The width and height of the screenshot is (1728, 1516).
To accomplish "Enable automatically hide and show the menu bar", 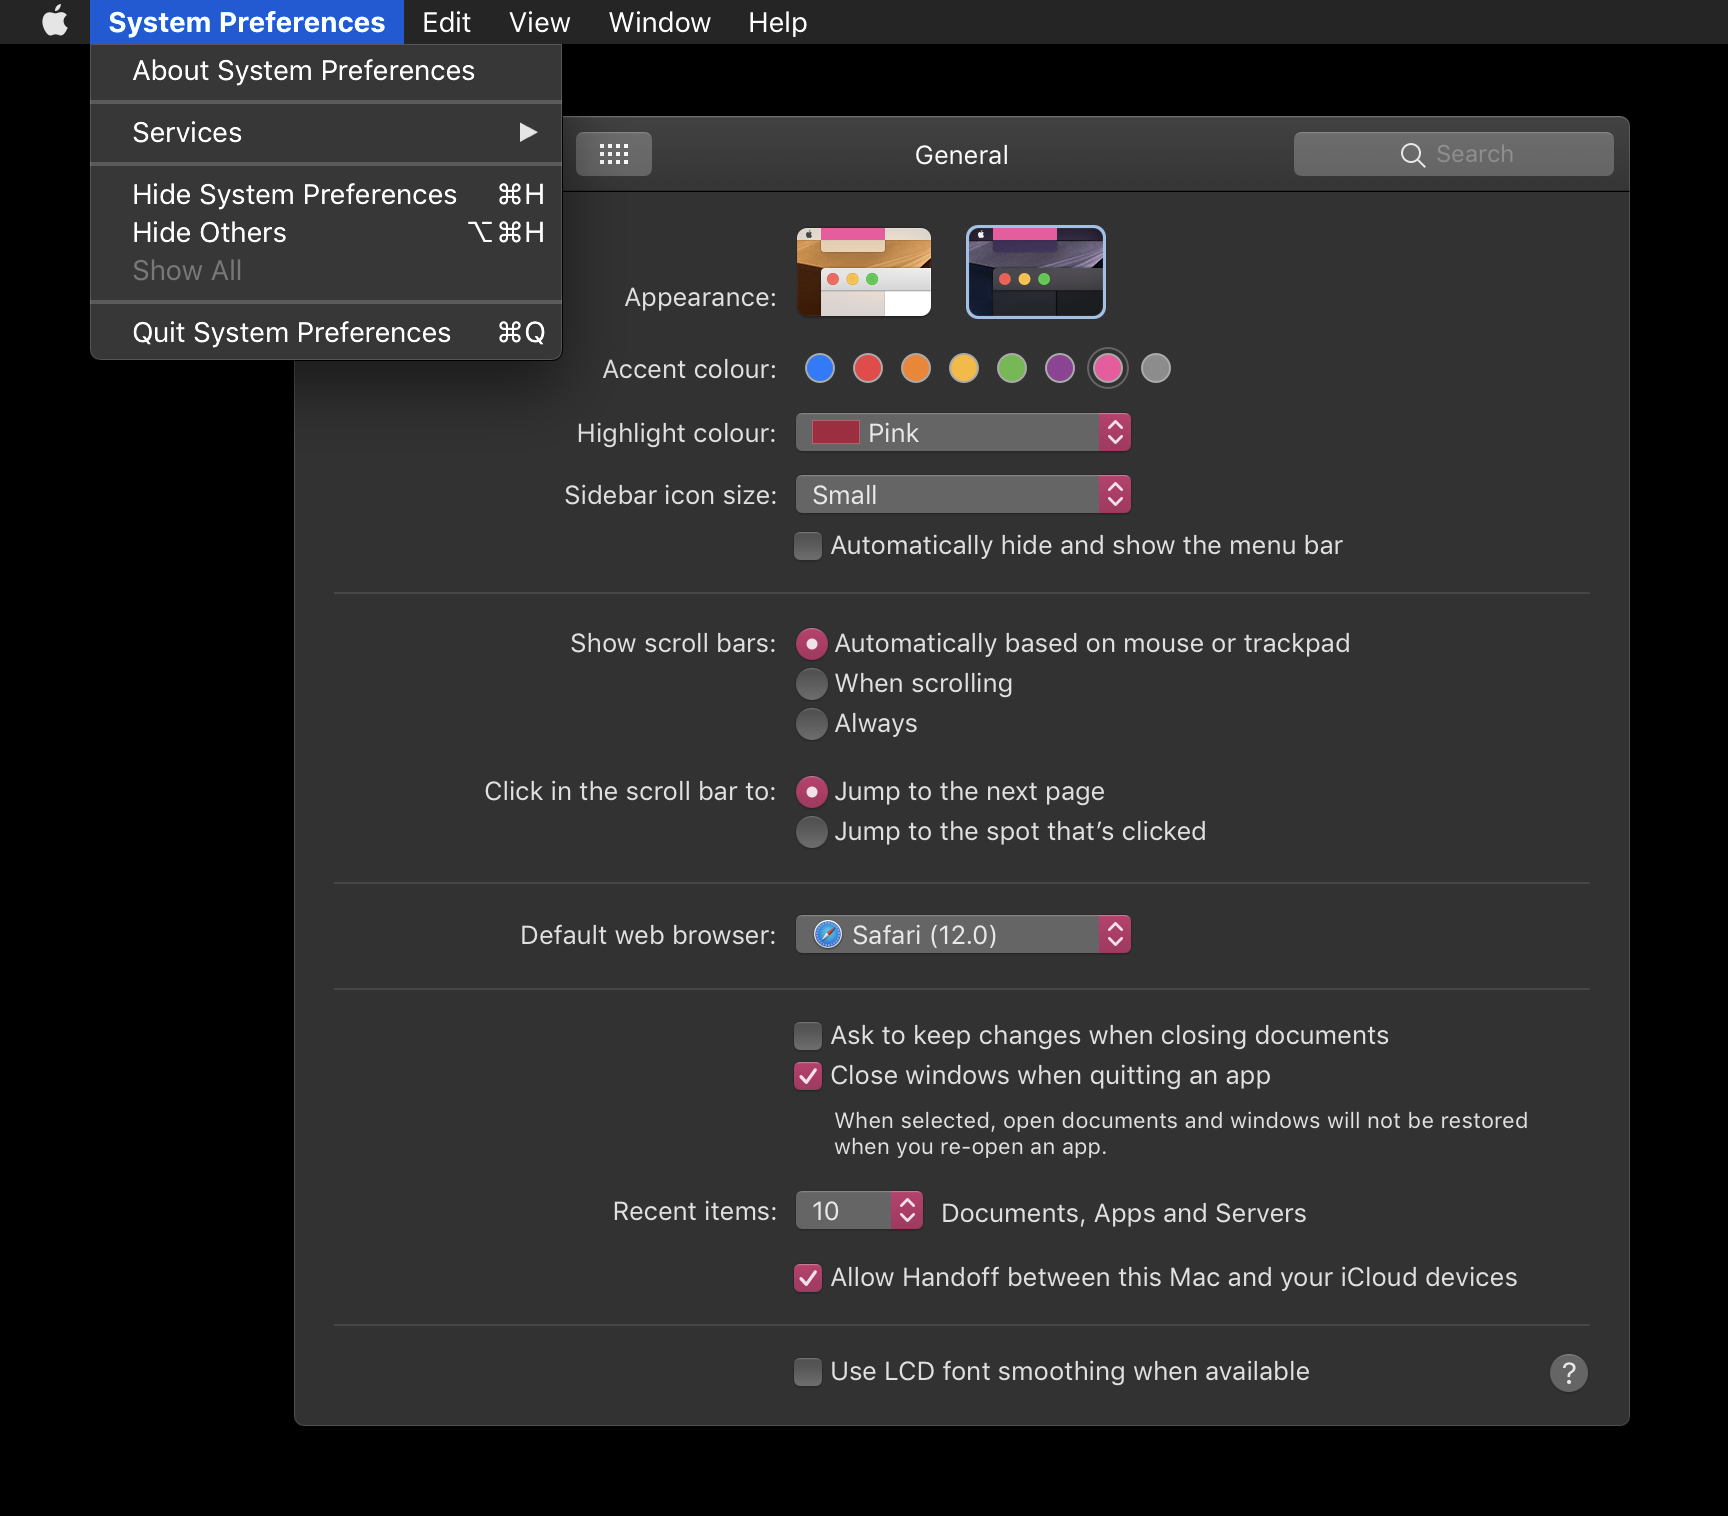I will (808, 545).
